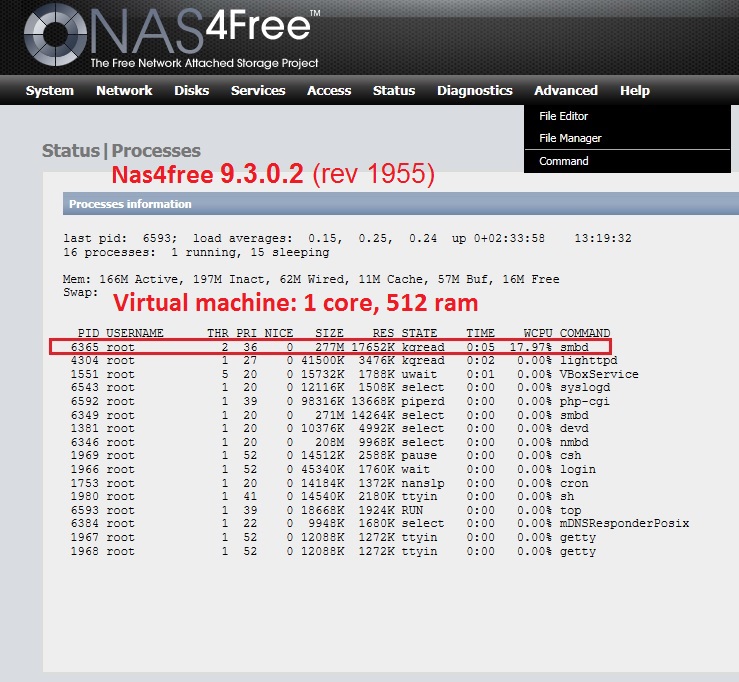Open the Disks menu
This screenshot has width=739, height=682.
point(191,90)
